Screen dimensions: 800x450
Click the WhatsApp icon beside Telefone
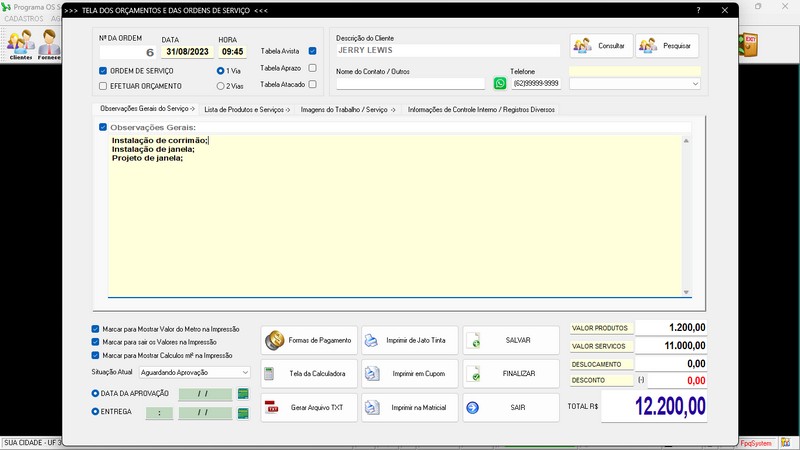[x=500, y=84]
